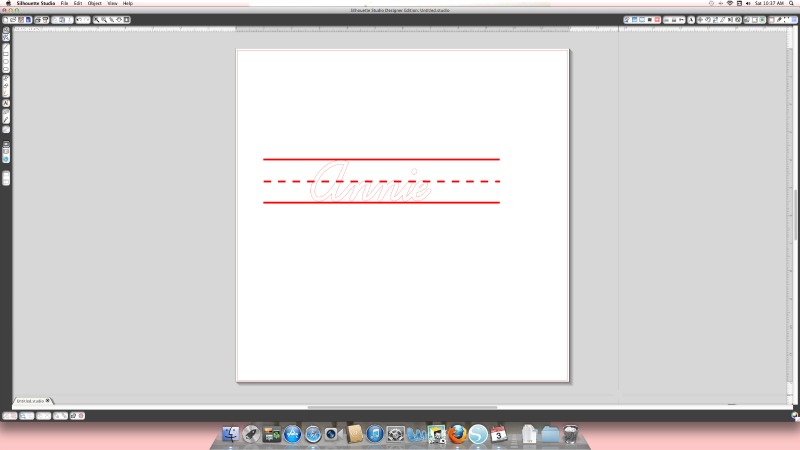This screenshot has height=450, width=800.
Task: Open the File menu
Action: pyautogui.click(x=64, y=4)
